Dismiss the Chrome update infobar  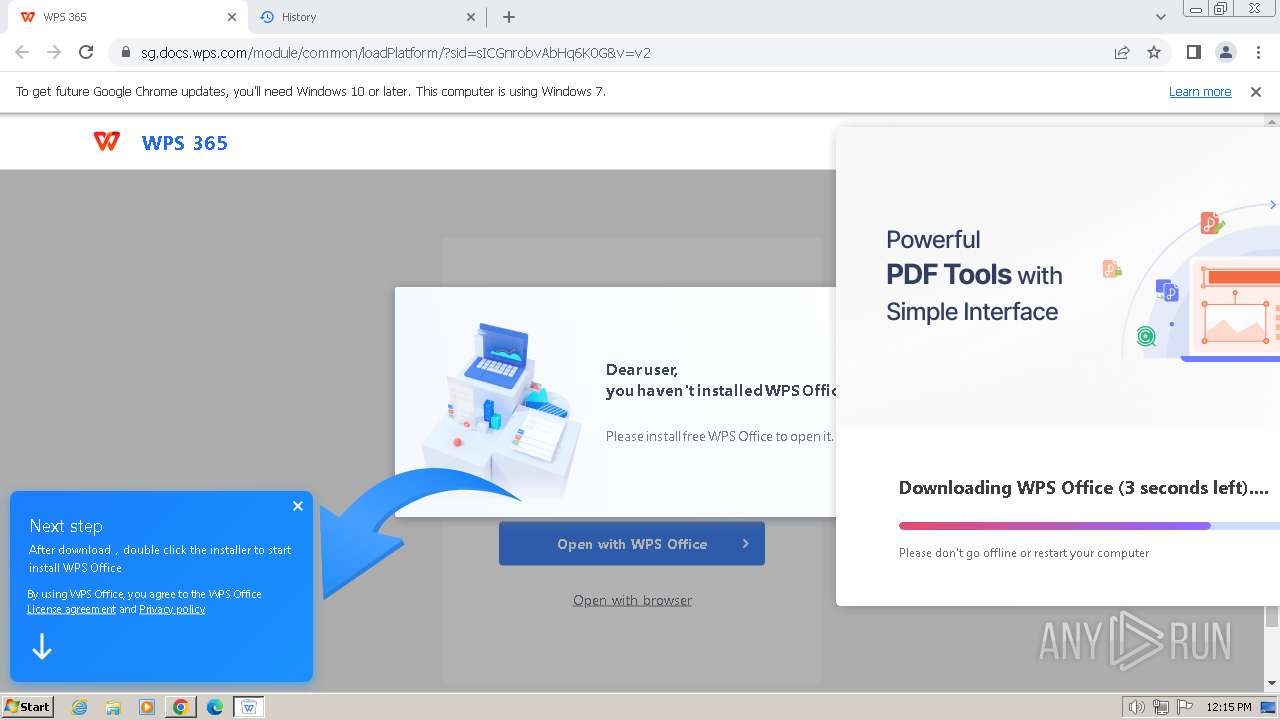(x=1256, y=92)
